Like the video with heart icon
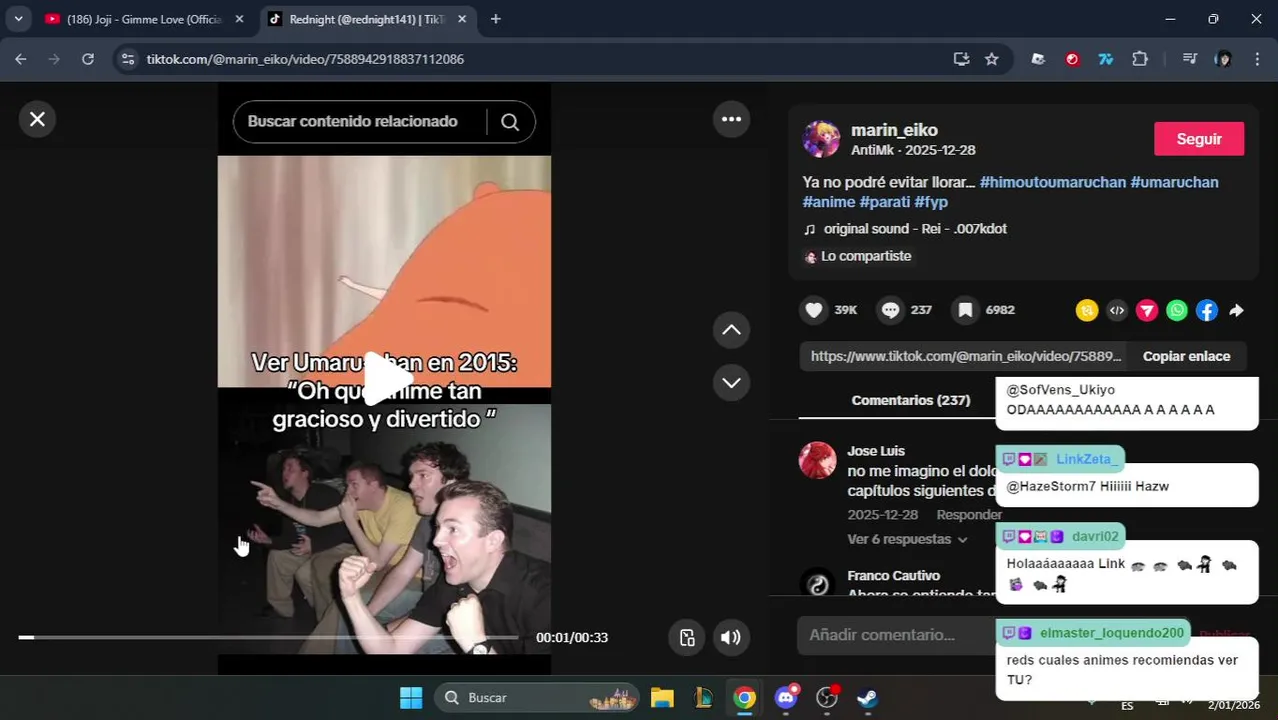1278x720 pixels. (814, 310)
